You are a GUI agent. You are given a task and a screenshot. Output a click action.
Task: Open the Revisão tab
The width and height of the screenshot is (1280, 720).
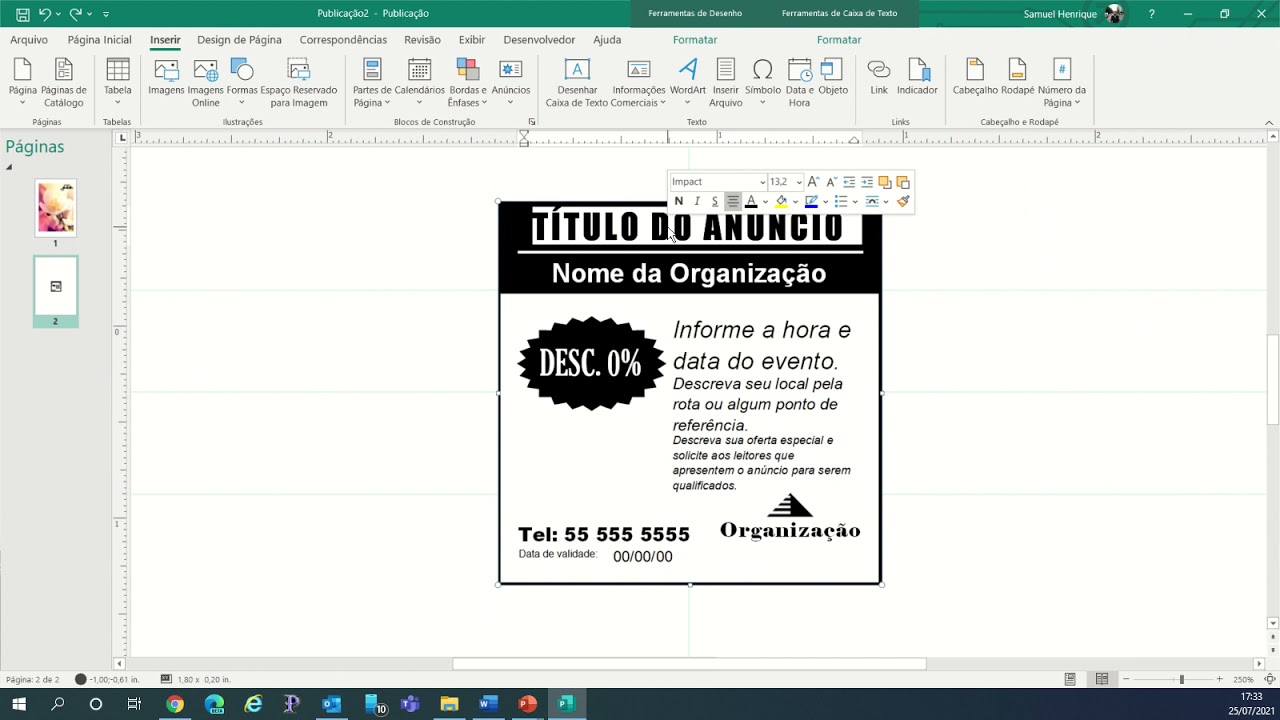click(x=422, y=40)
